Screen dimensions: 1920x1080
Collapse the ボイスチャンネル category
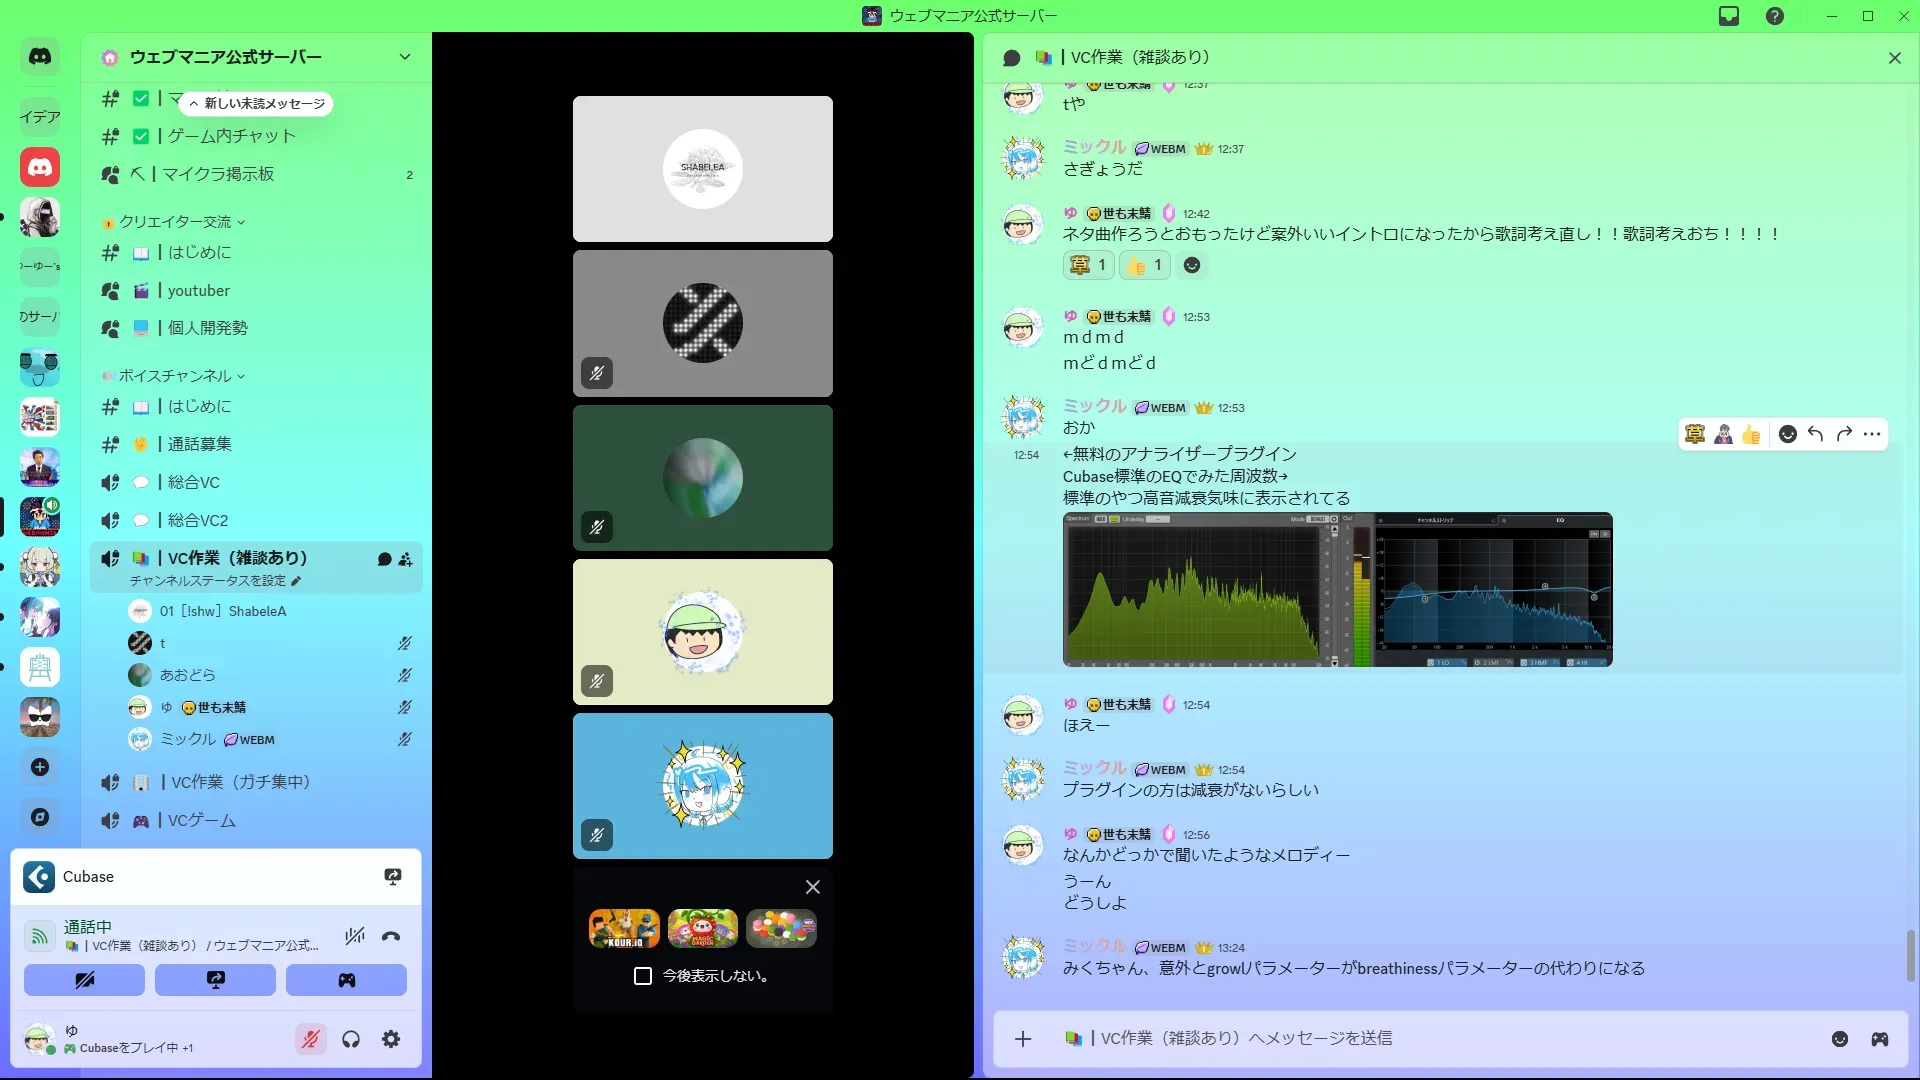(176, 376)
